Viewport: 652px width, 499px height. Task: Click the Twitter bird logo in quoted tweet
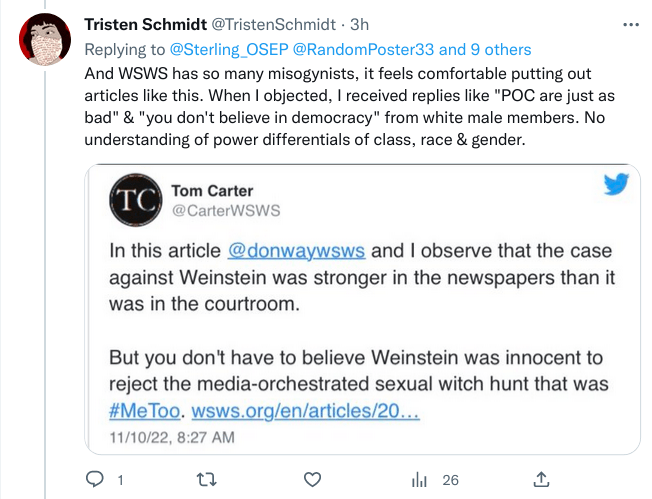pyautogui.click(x=617, y=184)
